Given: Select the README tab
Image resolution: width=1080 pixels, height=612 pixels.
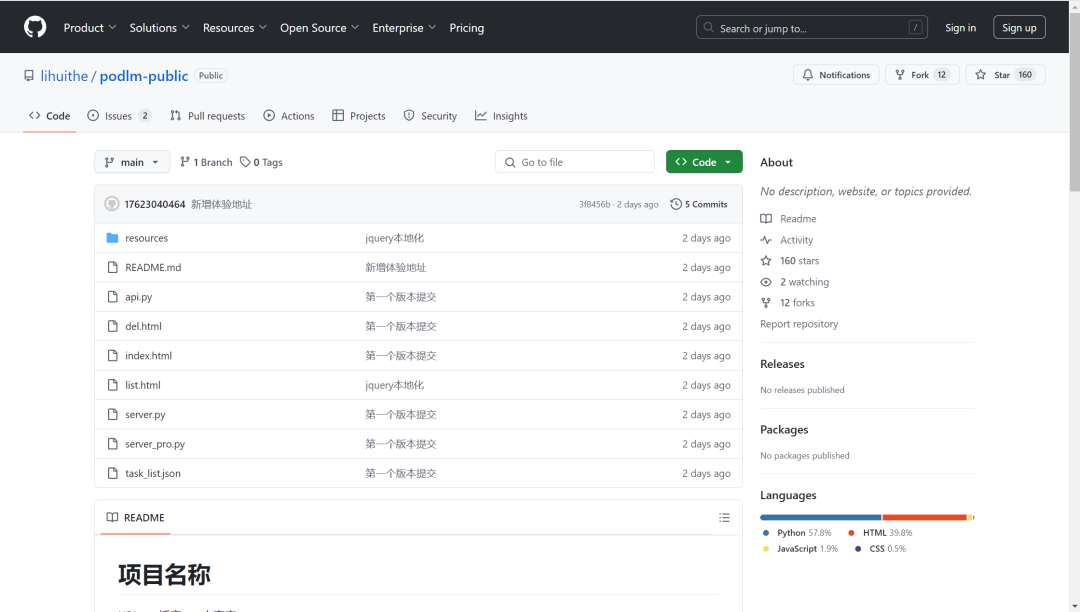Looking at the screenshot, I should [136, 518].
